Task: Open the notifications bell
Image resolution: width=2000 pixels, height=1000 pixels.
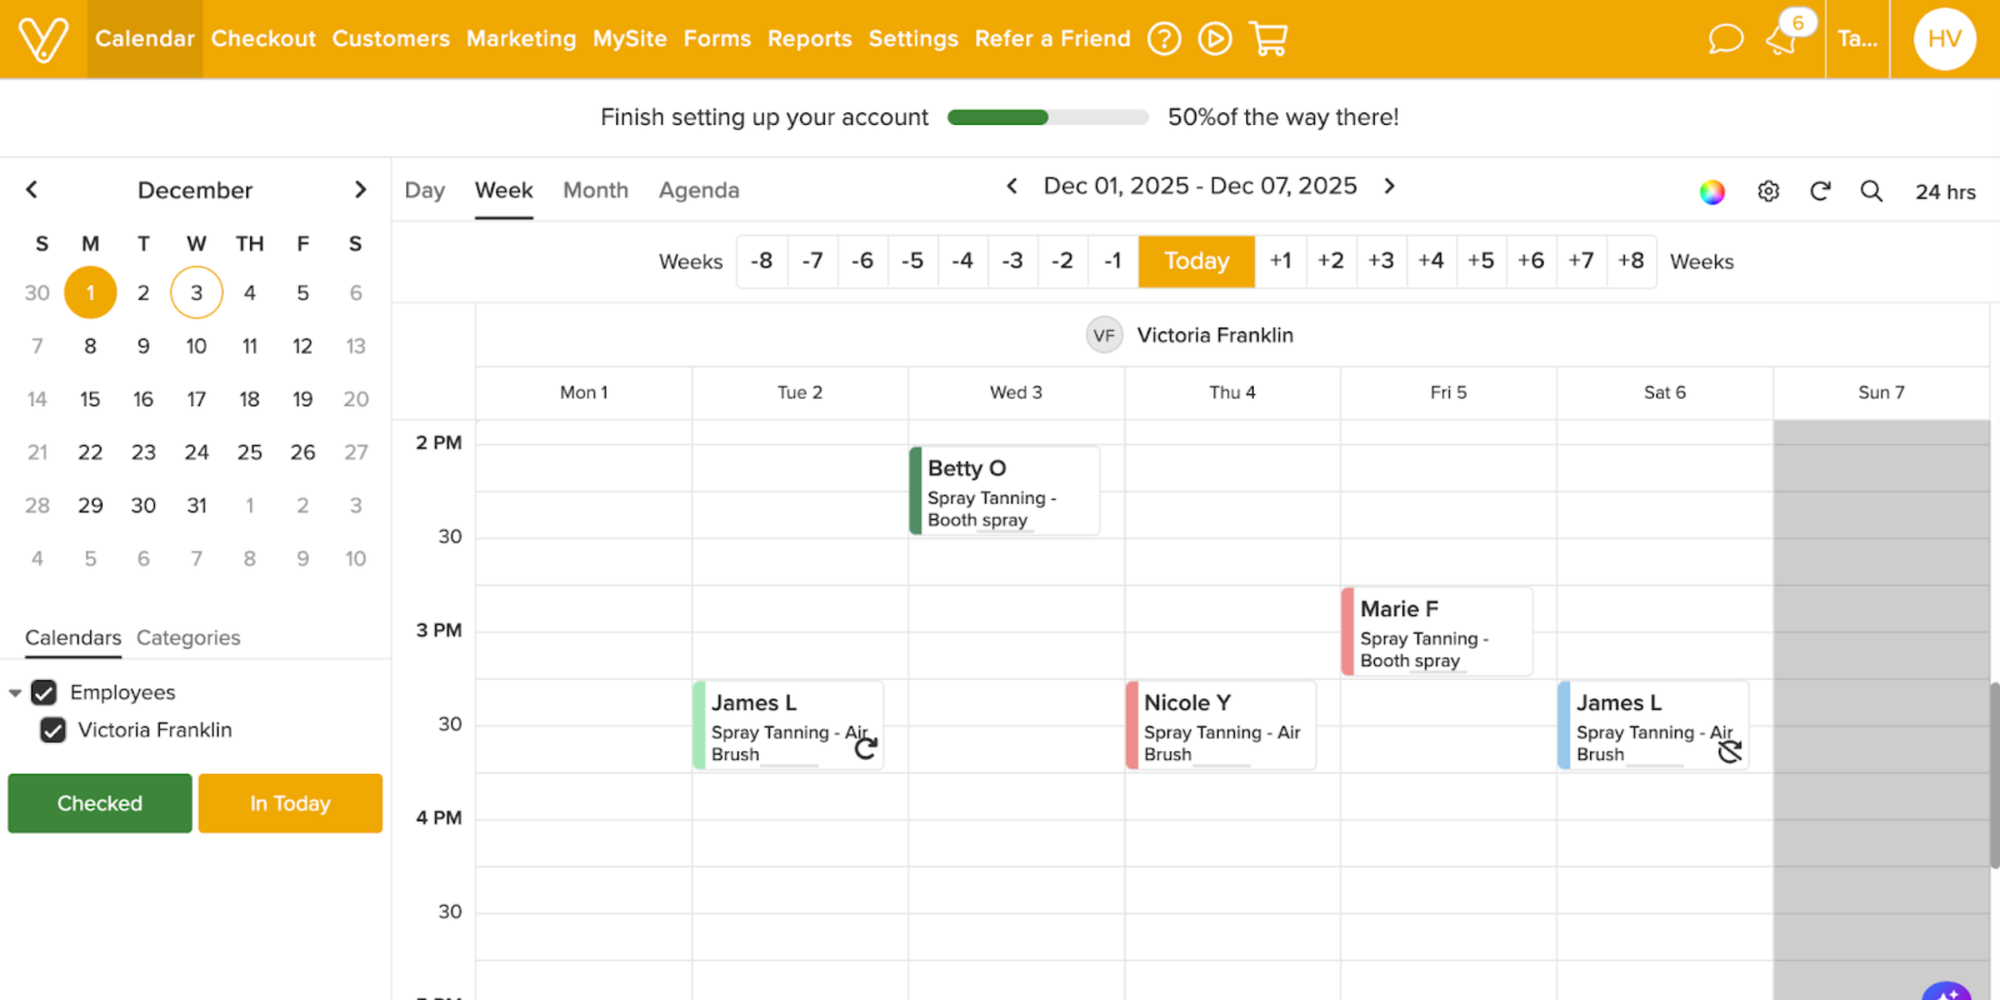Action: pyautogui.click(x=1782, y=39)
